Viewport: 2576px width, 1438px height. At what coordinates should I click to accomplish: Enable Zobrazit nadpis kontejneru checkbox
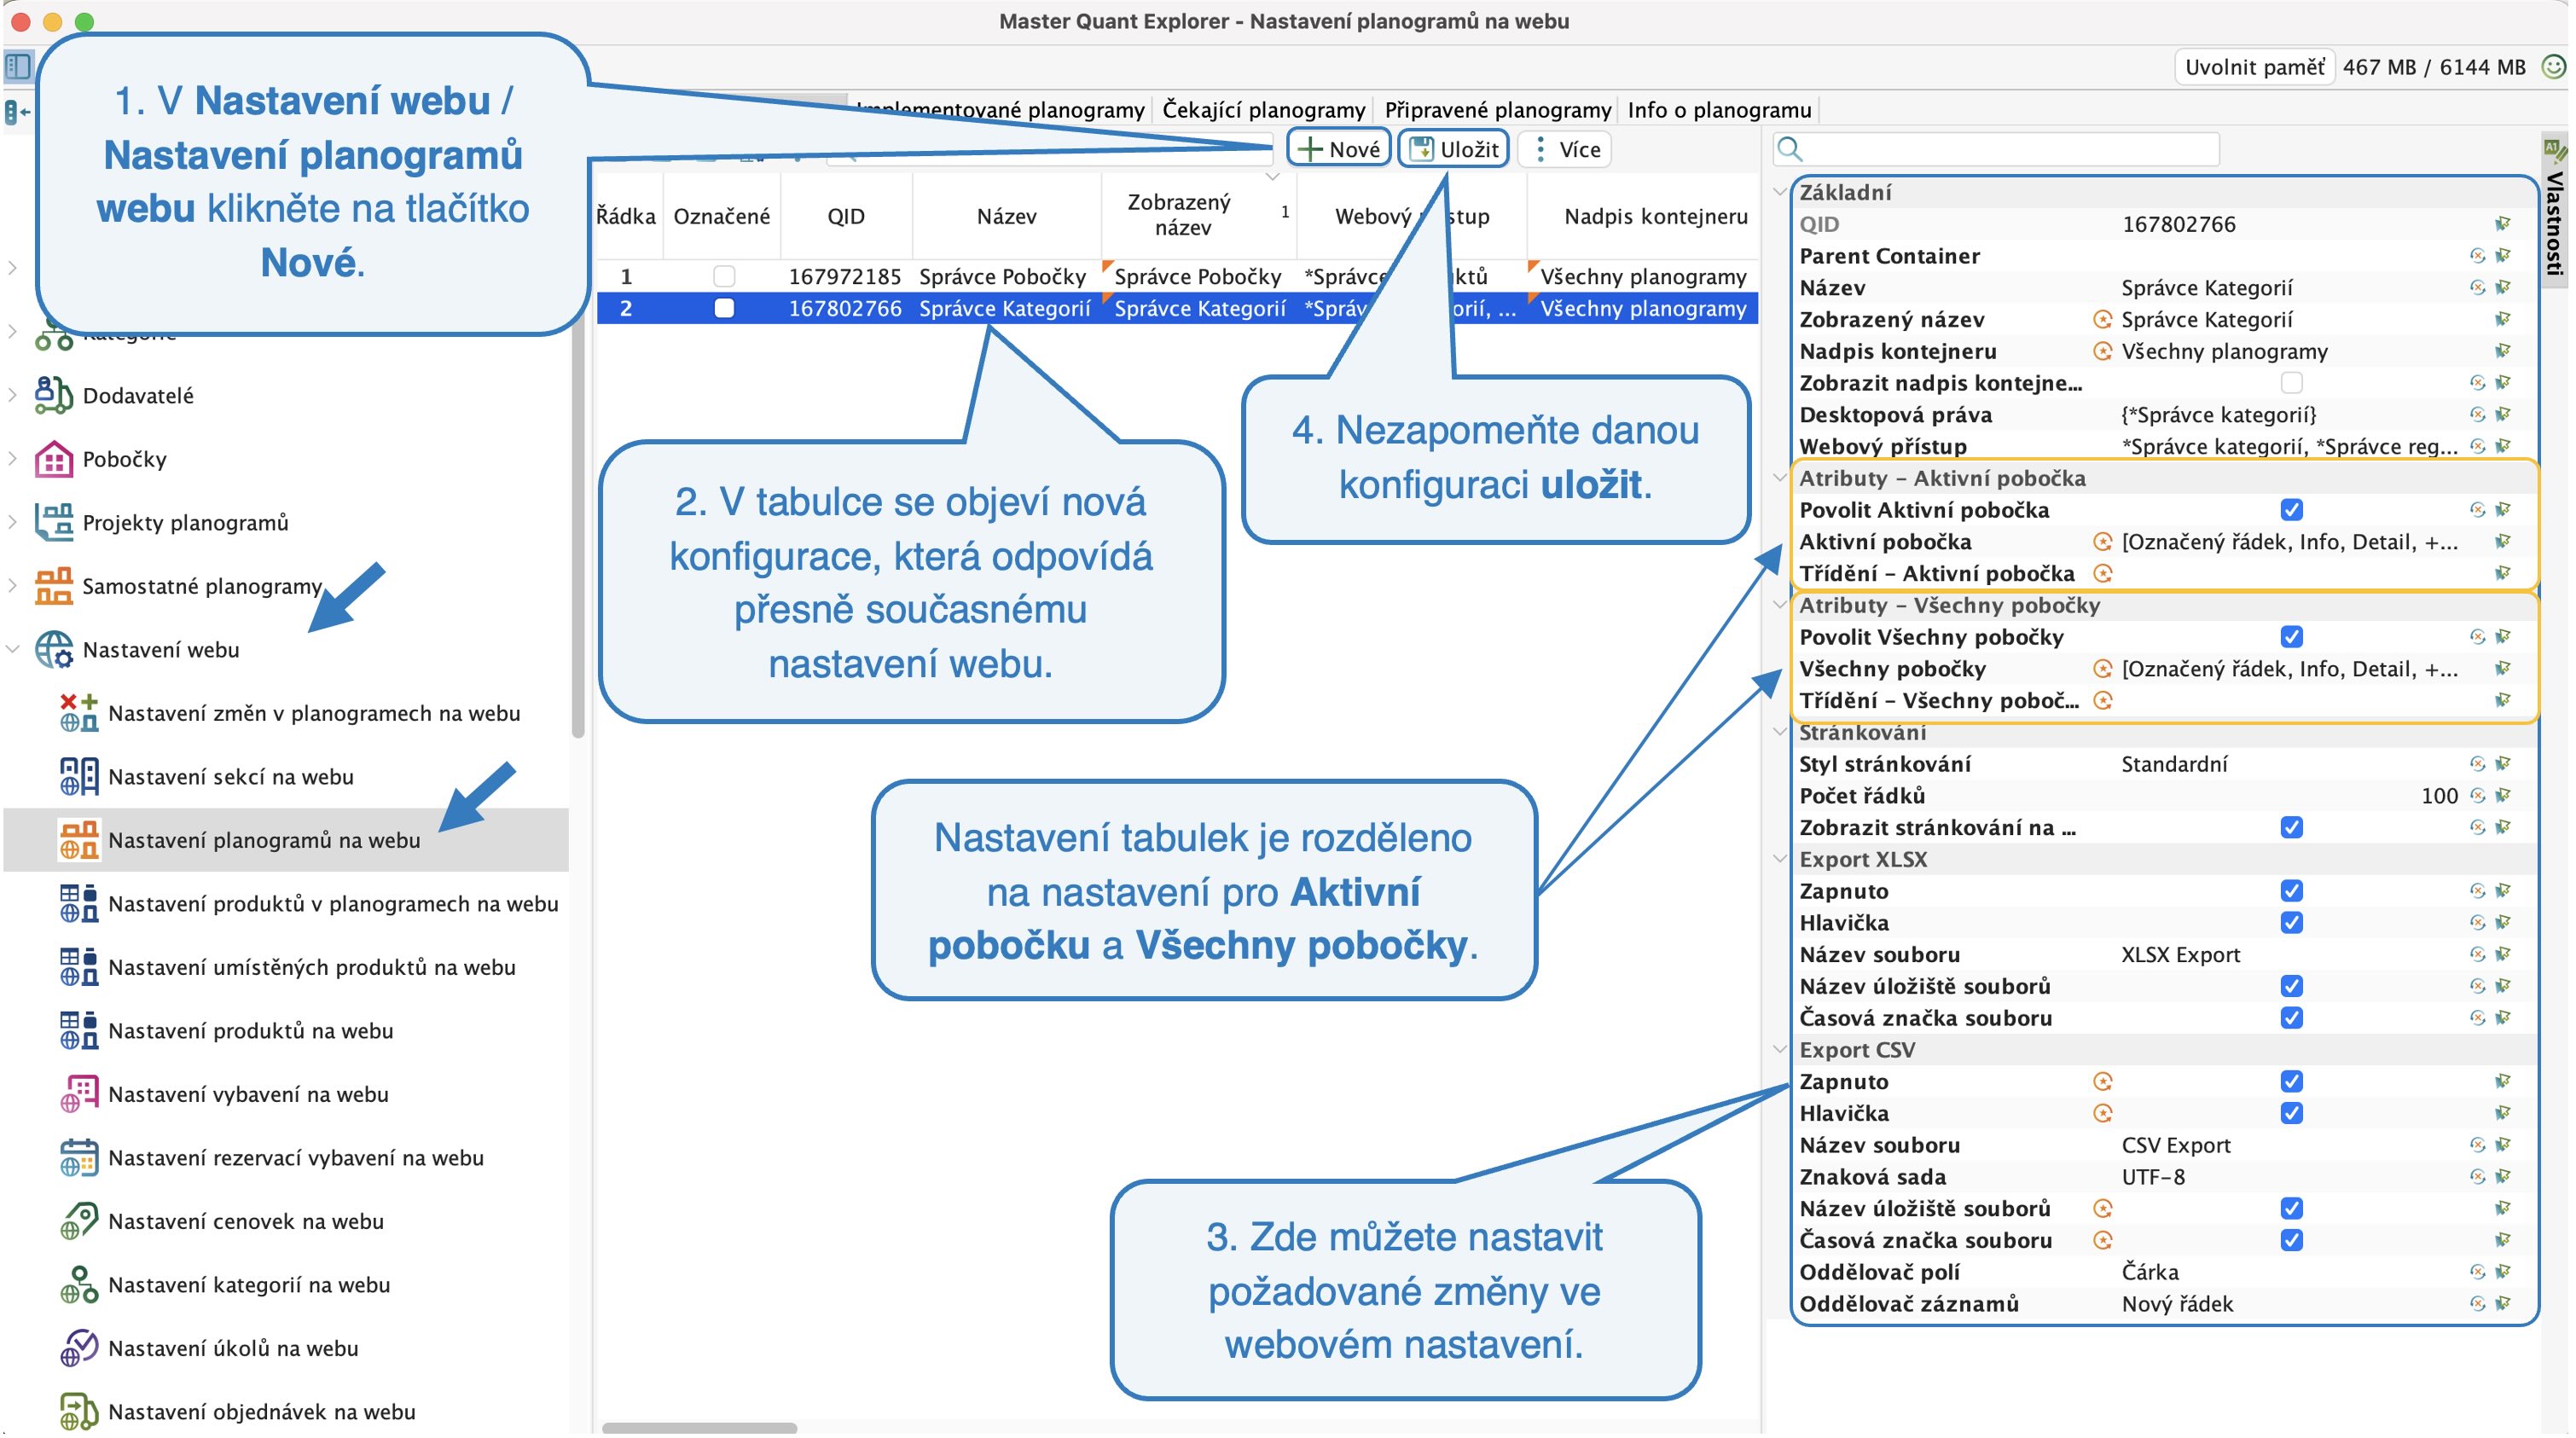(2291, 383)
